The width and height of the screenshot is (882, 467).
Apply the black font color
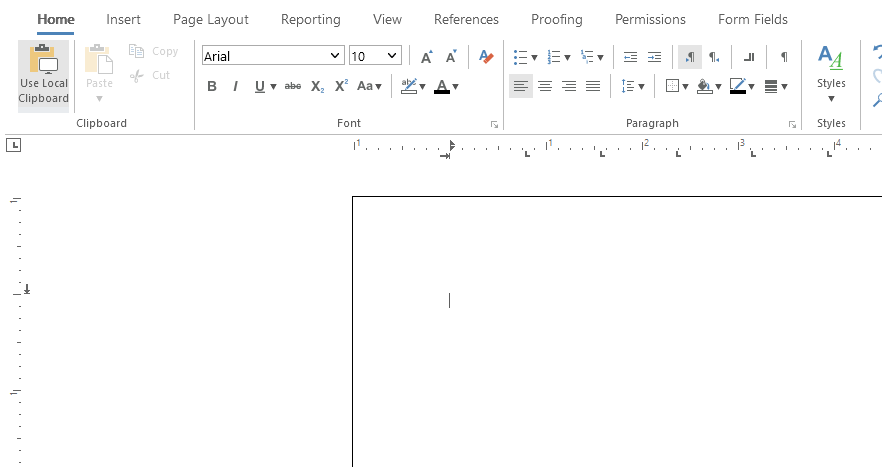pyautogui.click(x=442, y=86)
